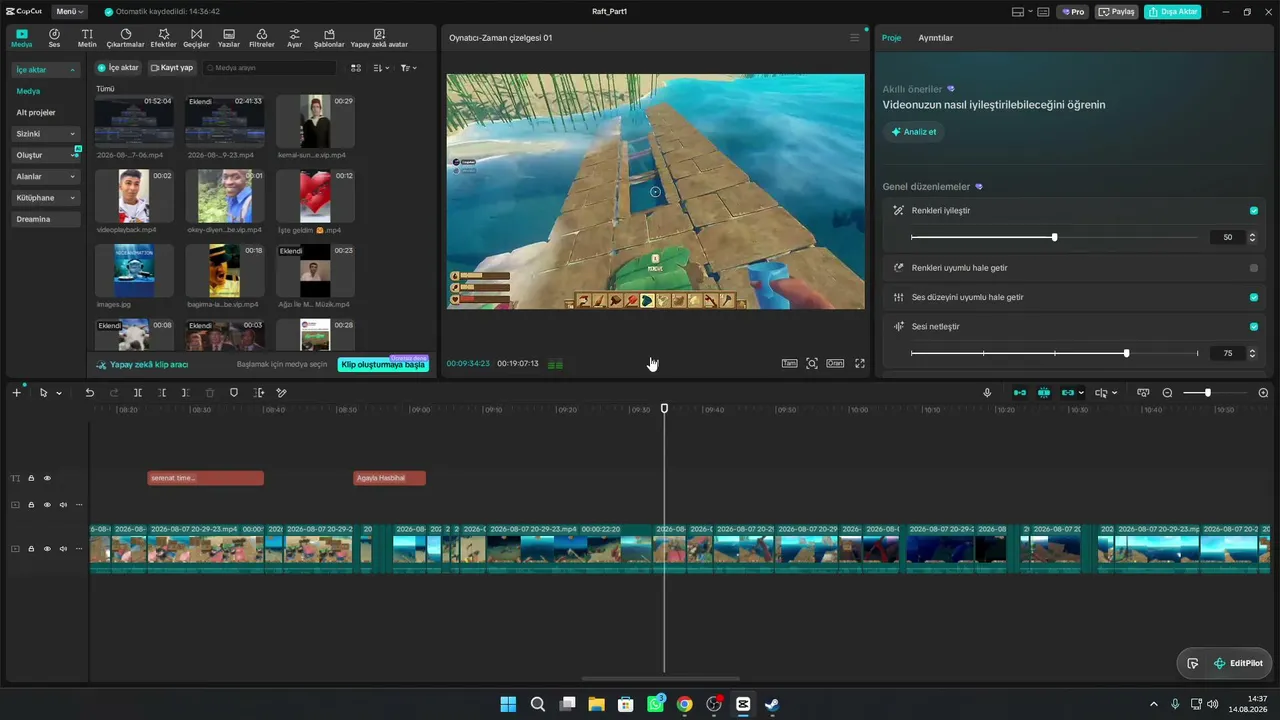Image resolution: width=1280 pixels, height=720 pixels.
Task: Click the microphone voiceover record icon
Action: pos(987,393)
